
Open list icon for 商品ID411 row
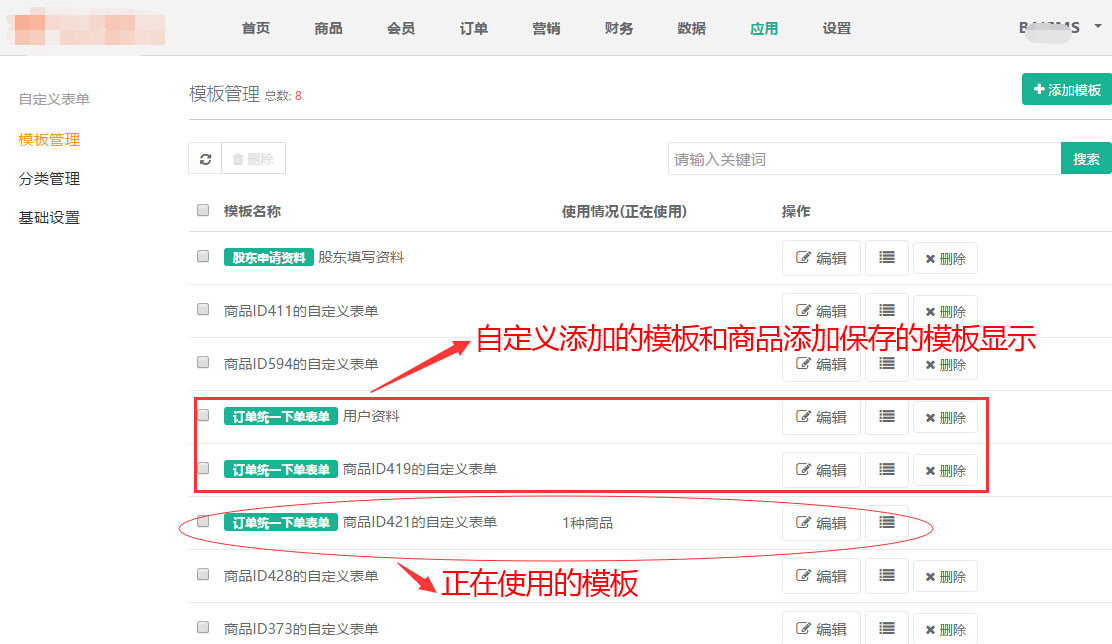click(x=886, y=310)
